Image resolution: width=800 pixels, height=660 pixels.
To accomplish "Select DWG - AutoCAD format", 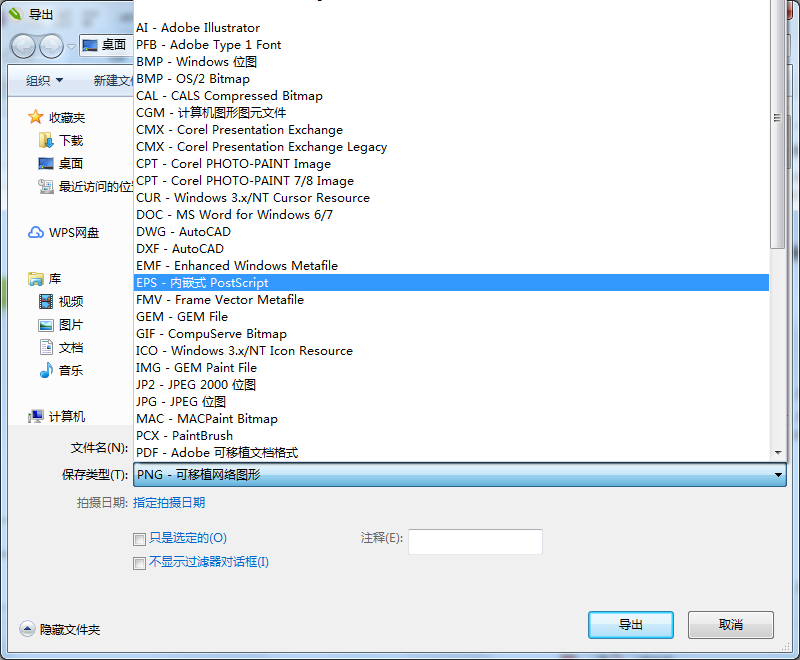I will 452,232.
